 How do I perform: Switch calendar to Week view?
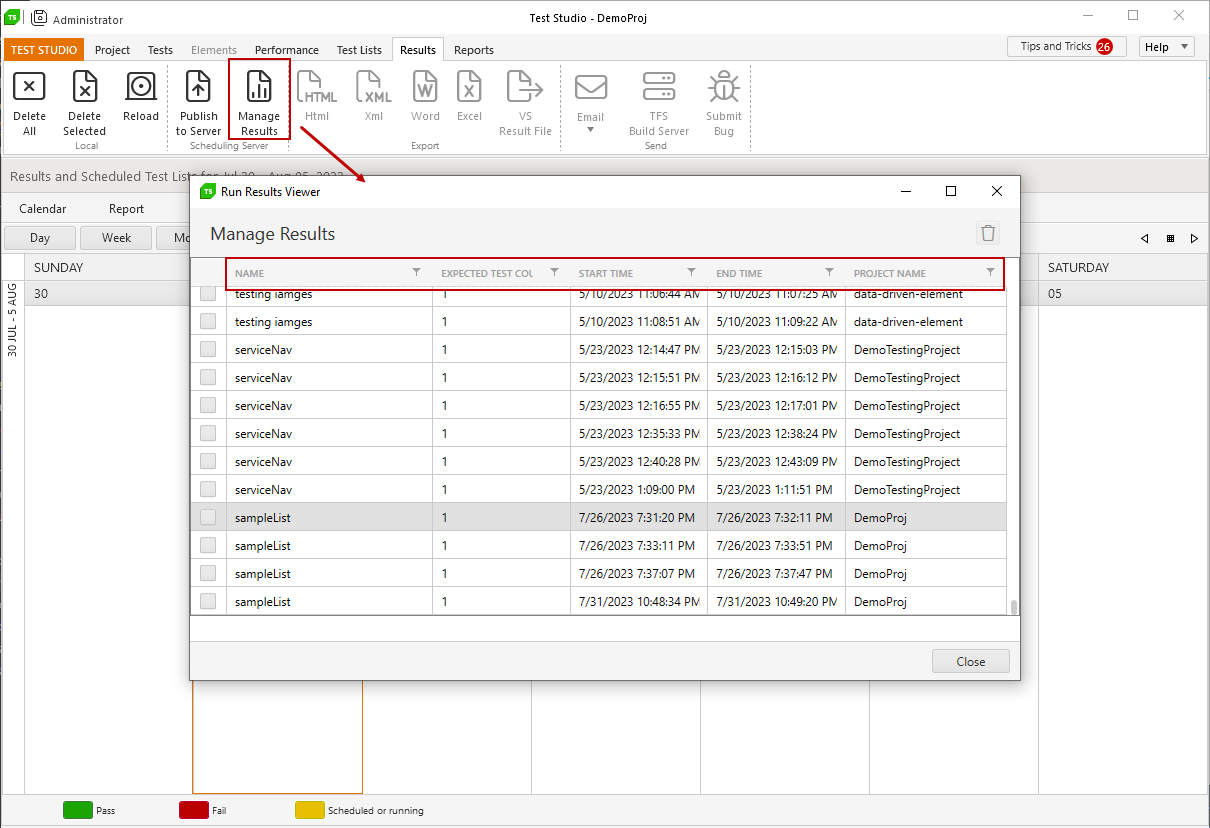[x=117, y=238]
